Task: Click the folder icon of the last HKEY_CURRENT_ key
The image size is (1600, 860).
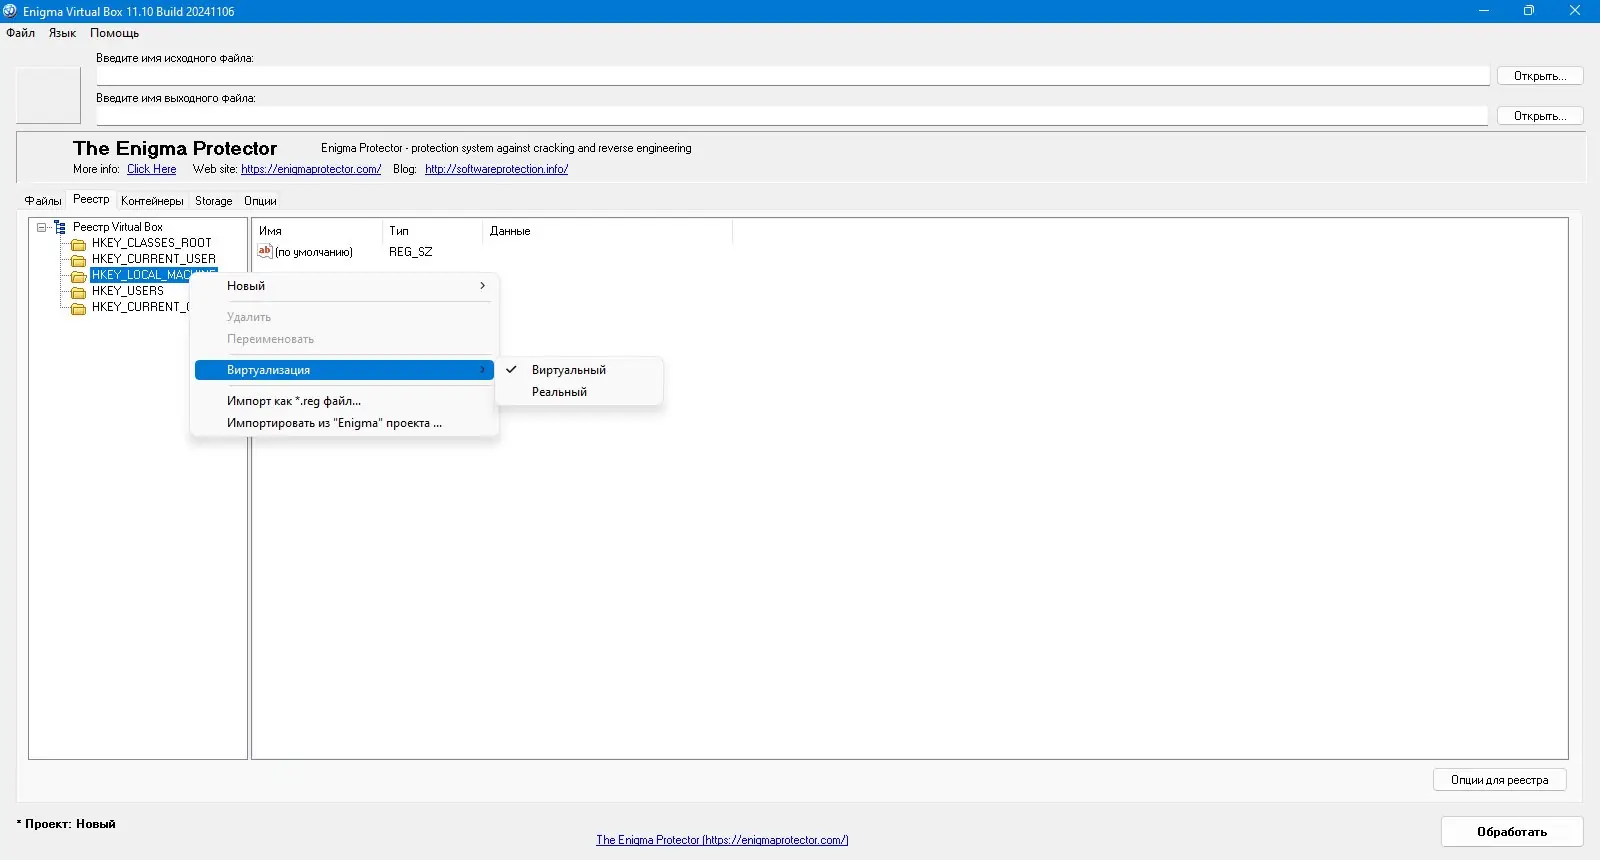Action: [x=78, y=308]
